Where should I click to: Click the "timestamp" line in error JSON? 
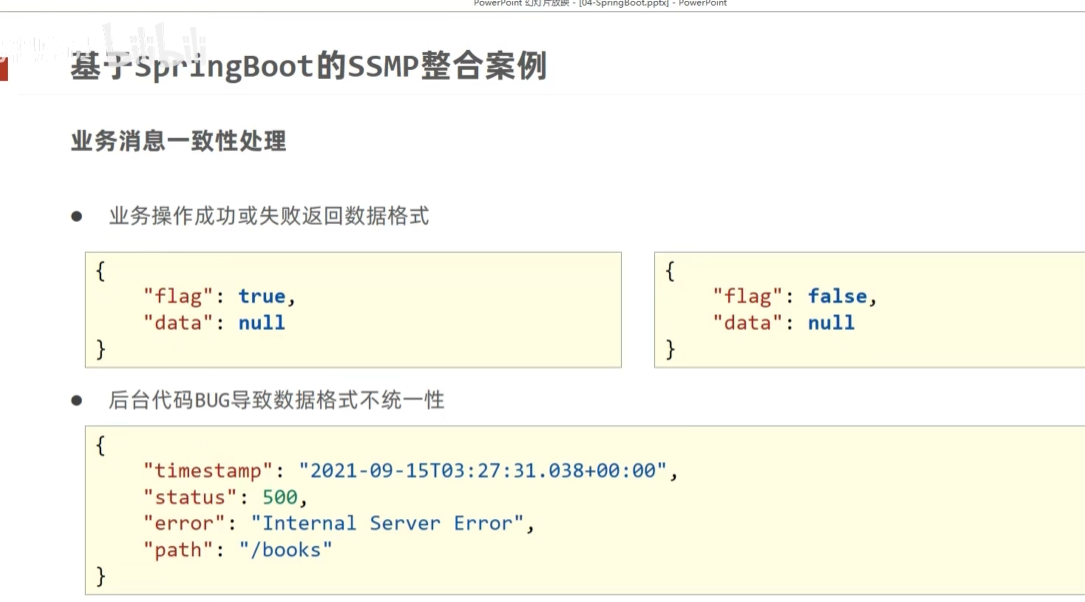(410, 471)
